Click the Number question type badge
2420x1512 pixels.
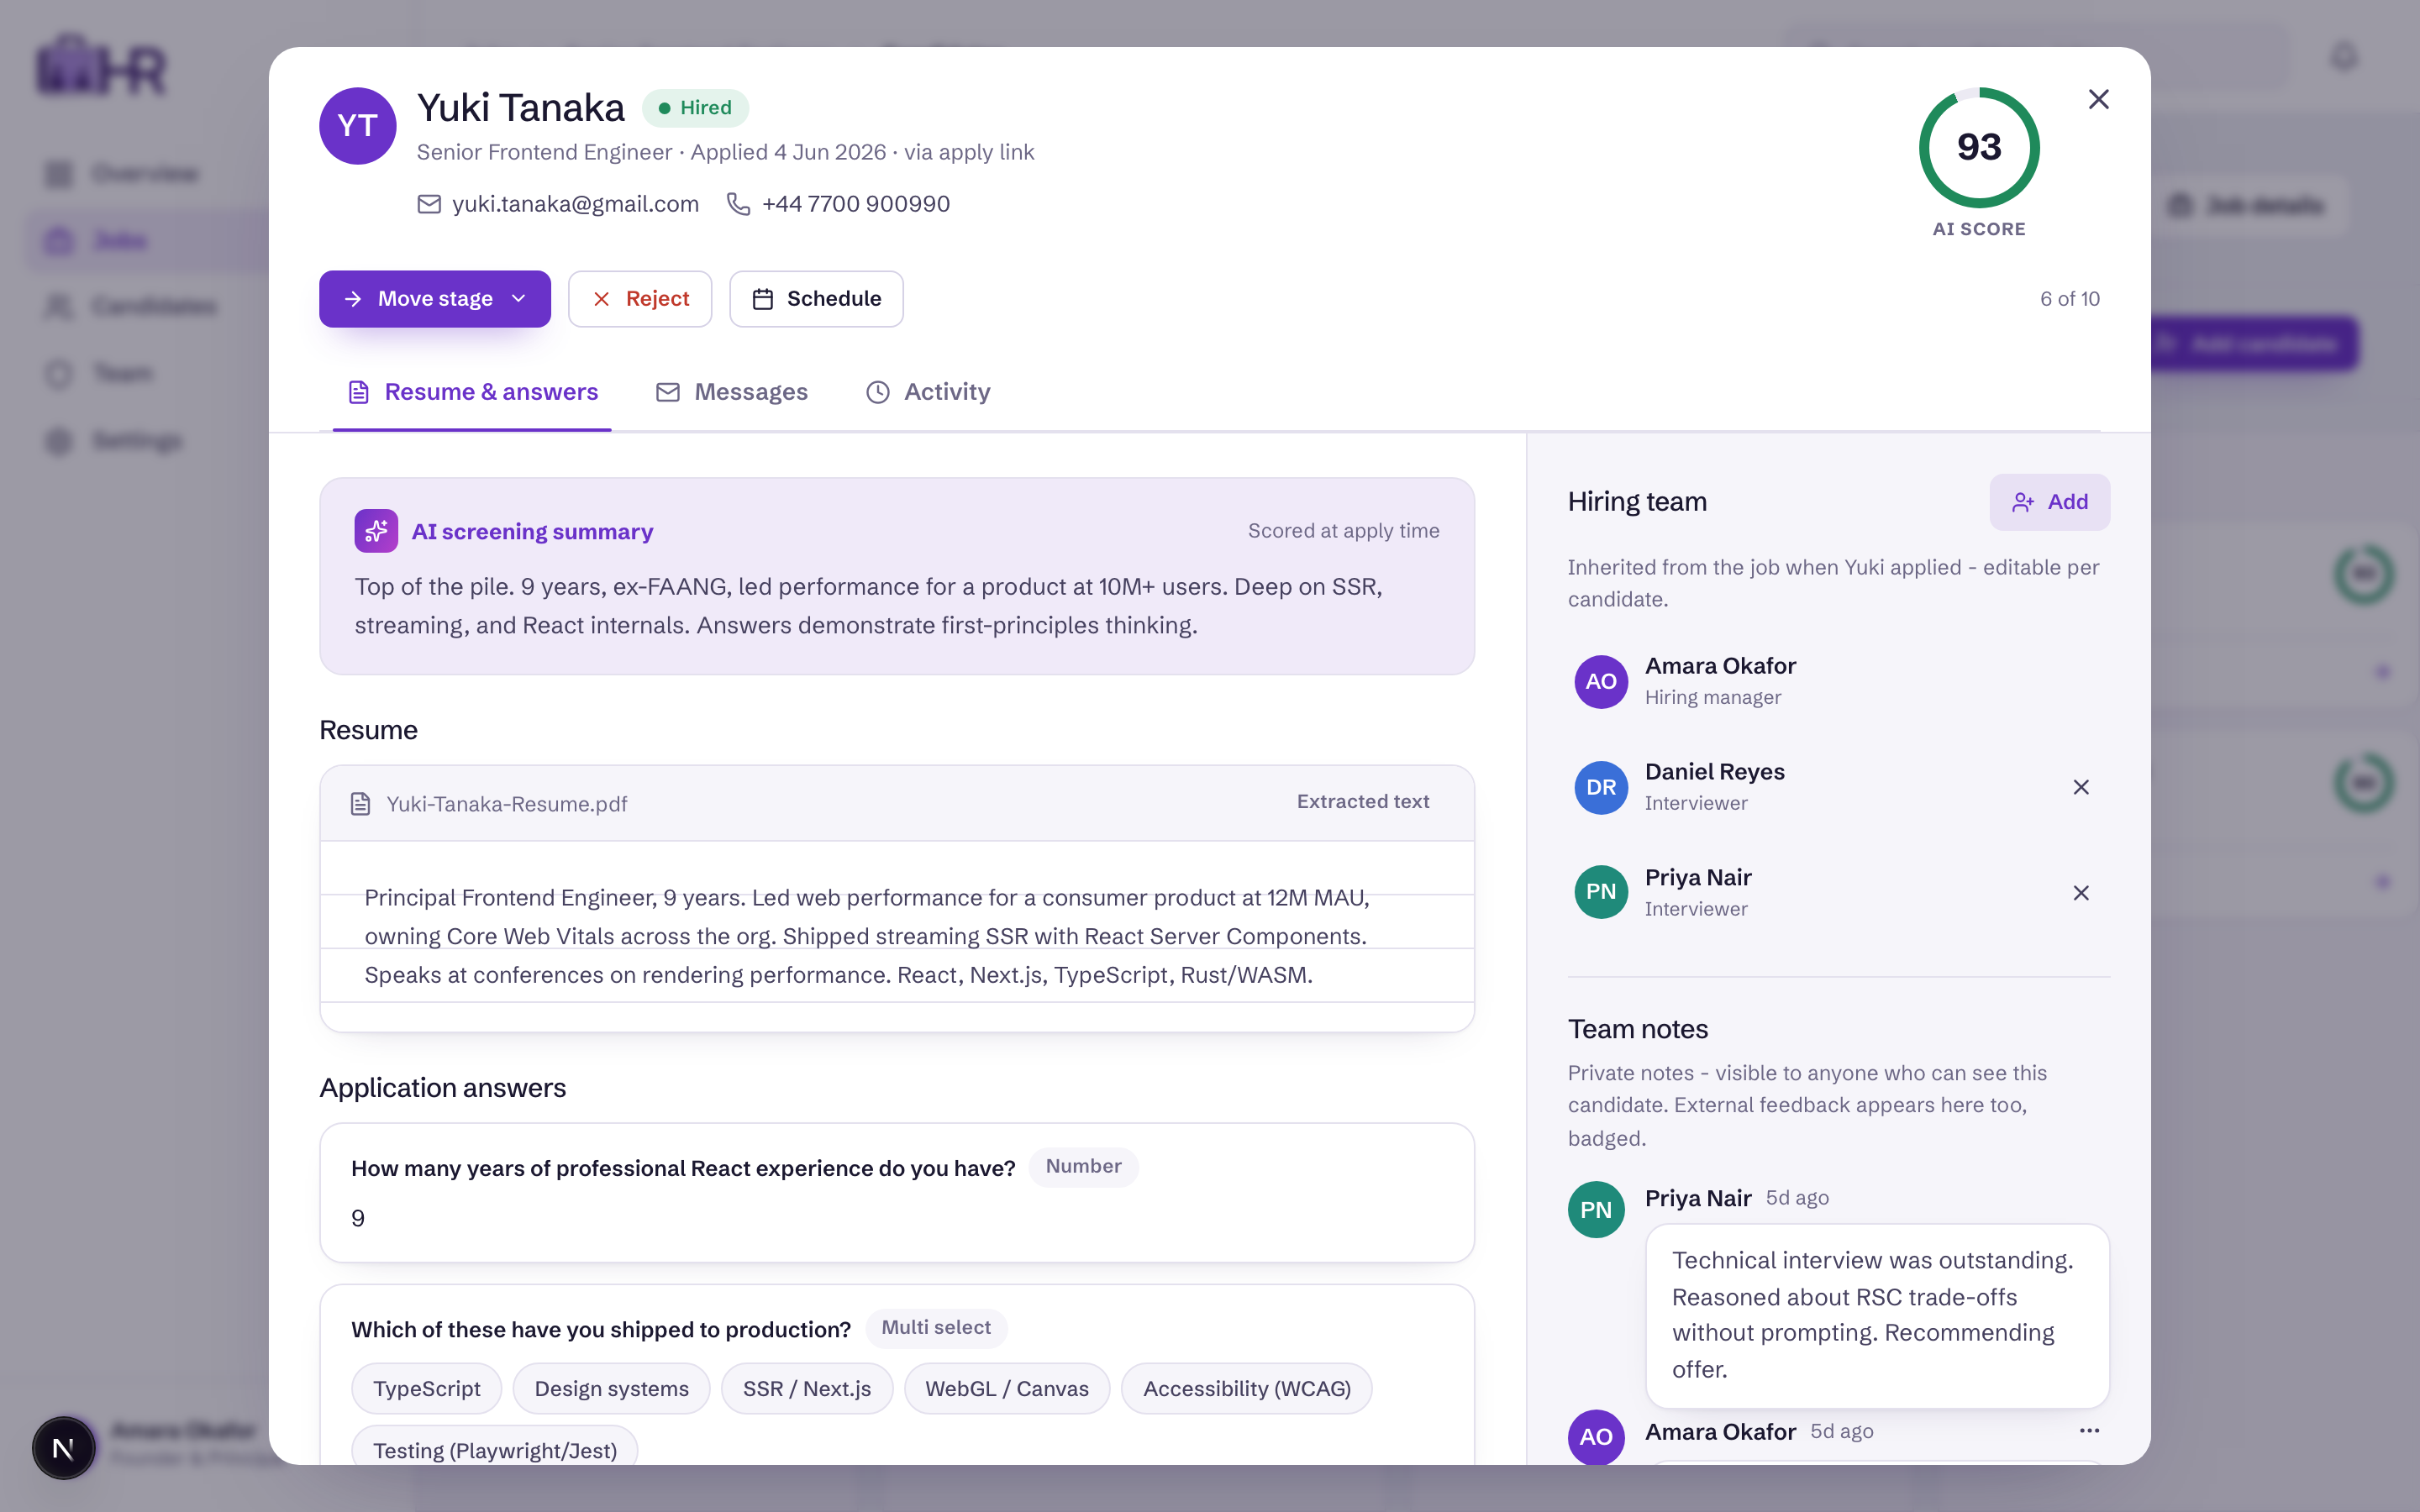[1083, 1167]
